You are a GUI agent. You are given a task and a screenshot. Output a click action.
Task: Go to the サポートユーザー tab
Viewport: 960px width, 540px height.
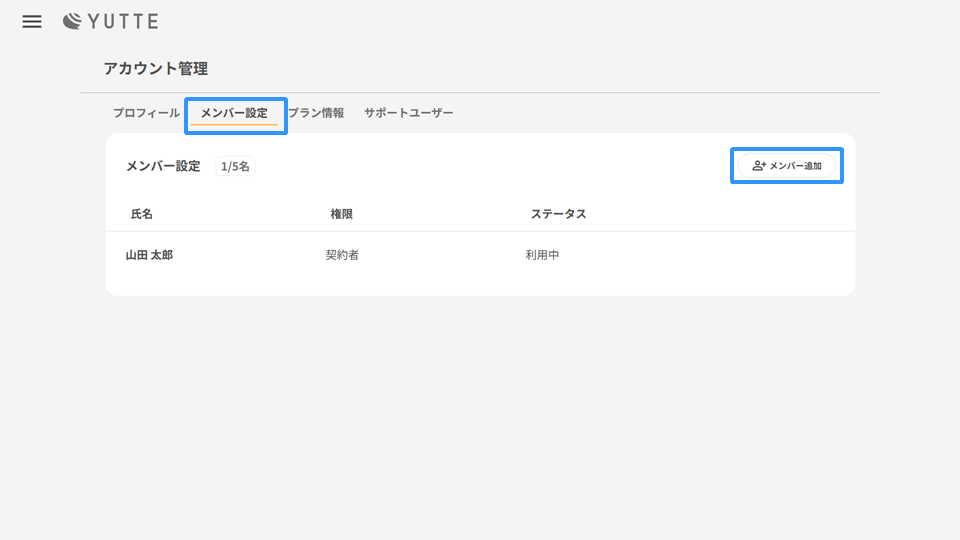click(408, 113)
